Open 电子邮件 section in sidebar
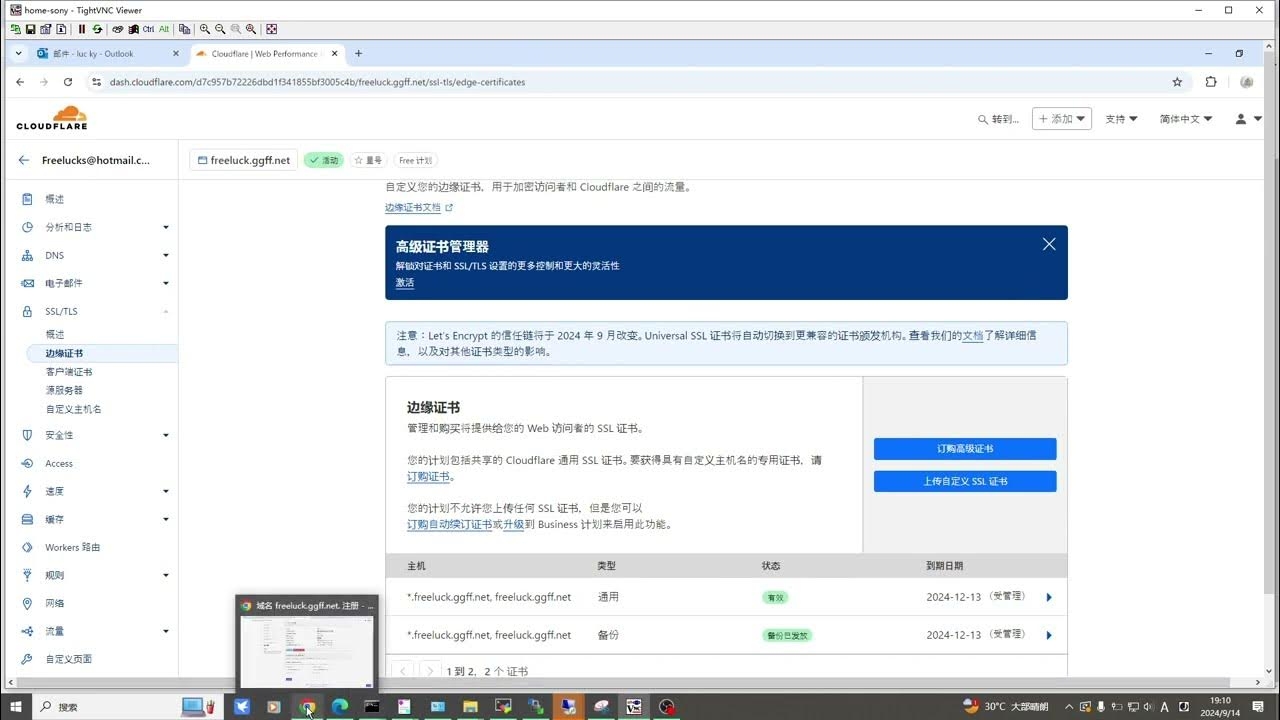 [62, 283]
